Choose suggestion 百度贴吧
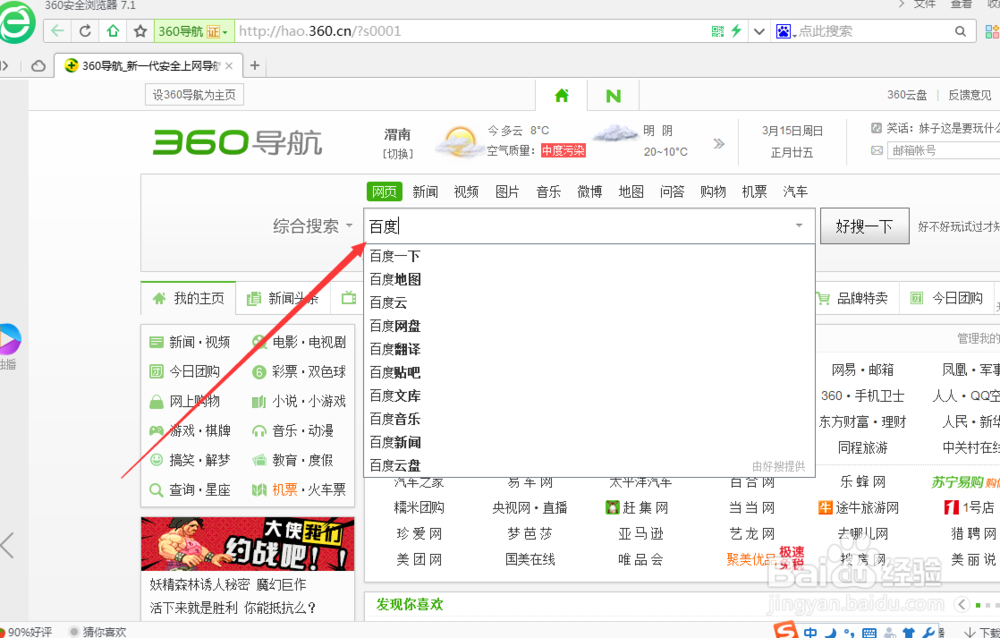This screenshot has width=1000, height=638. point(589,373)
